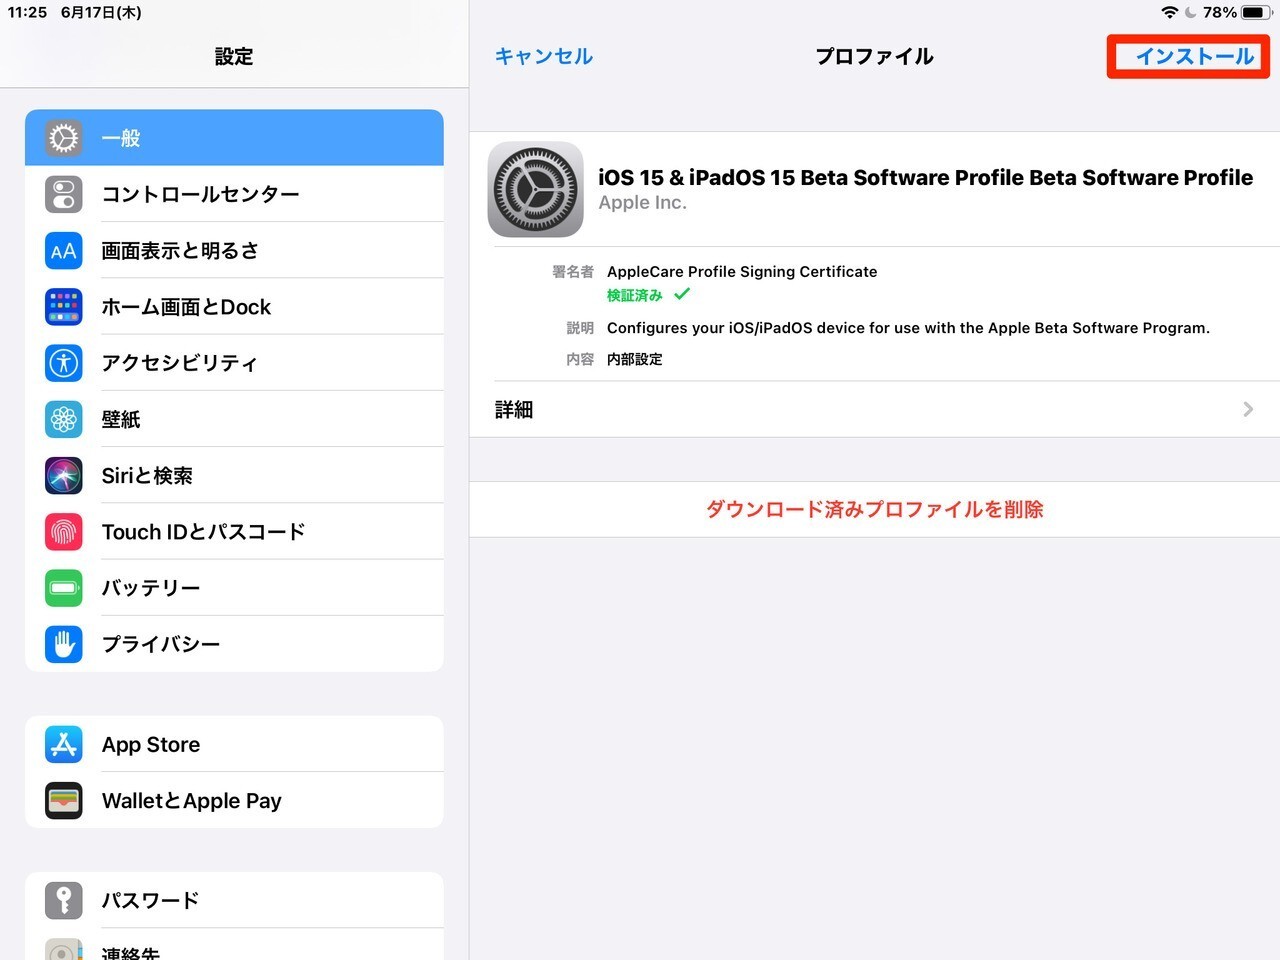
Task: Select 一般 in settings sidebar
Action: pos(234,138)
